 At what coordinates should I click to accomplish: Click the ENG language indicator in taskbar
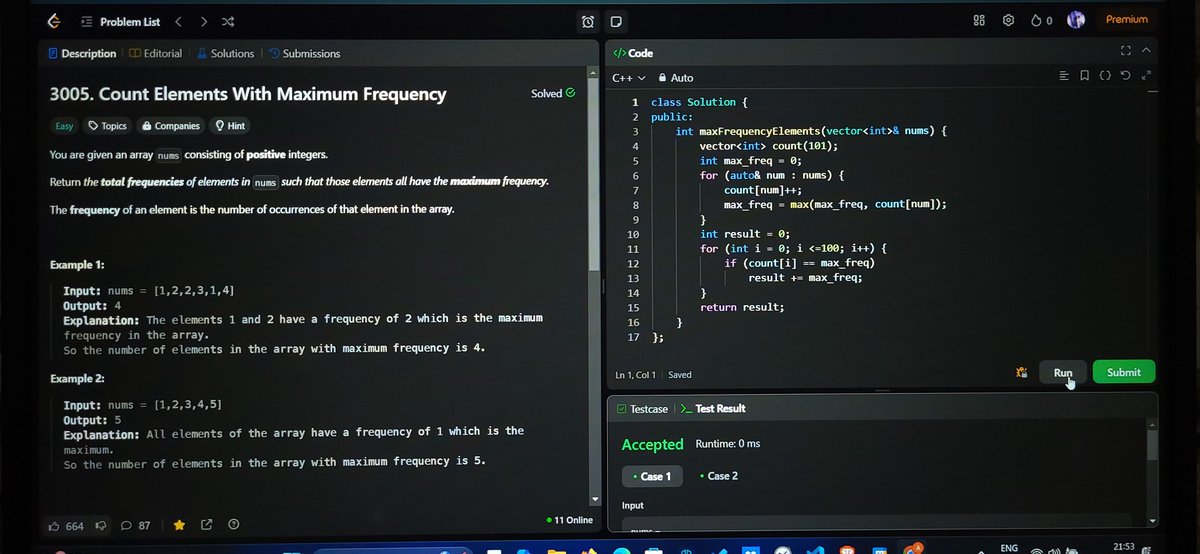click(1009, 548)
